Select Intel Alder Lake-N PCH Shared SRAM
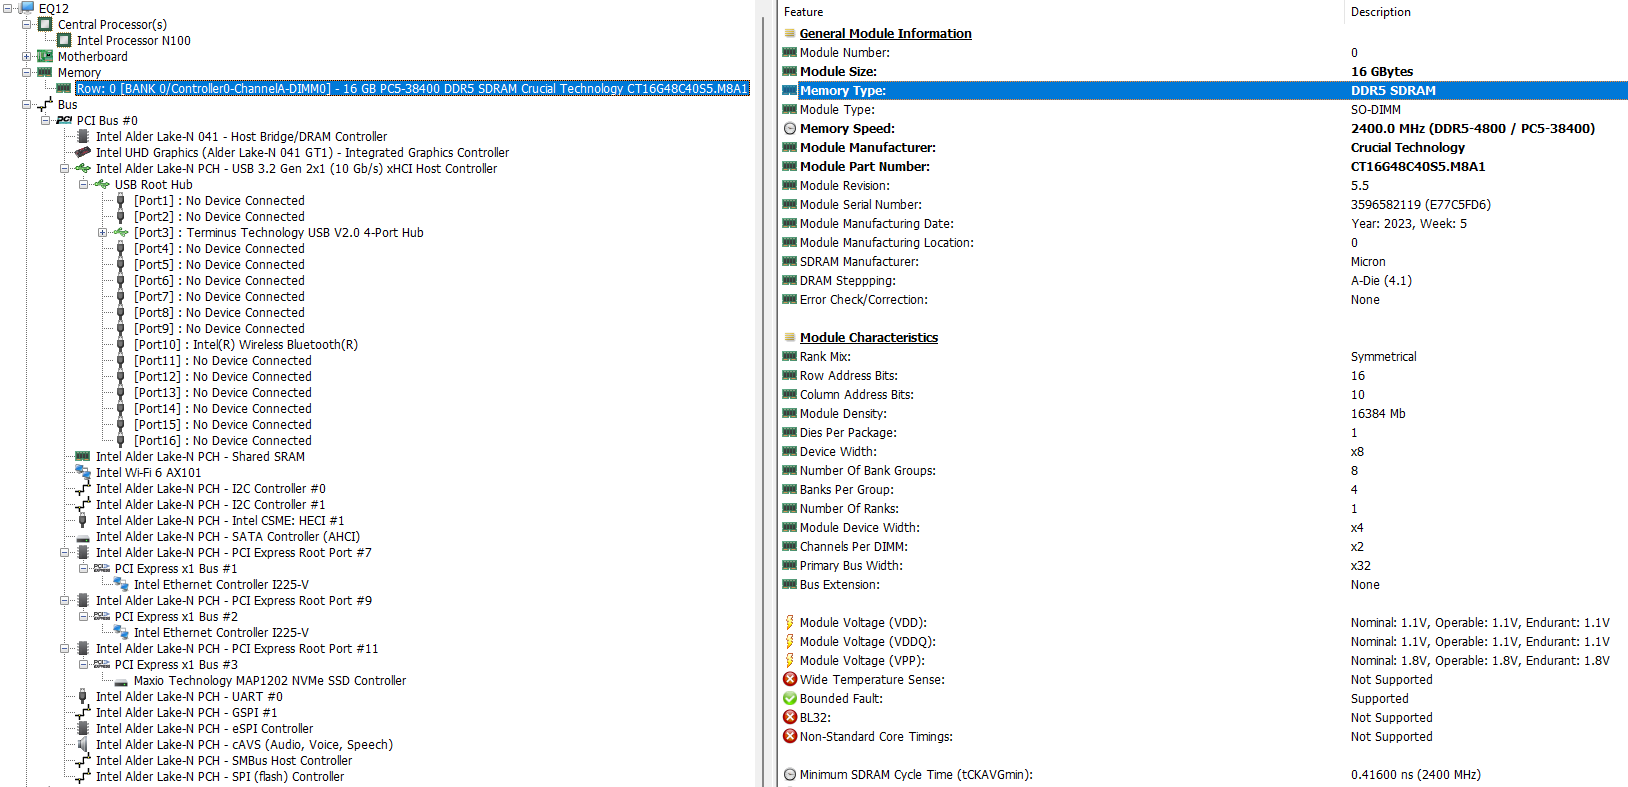This screenshot has height=787, width=1628. point(200,456)
